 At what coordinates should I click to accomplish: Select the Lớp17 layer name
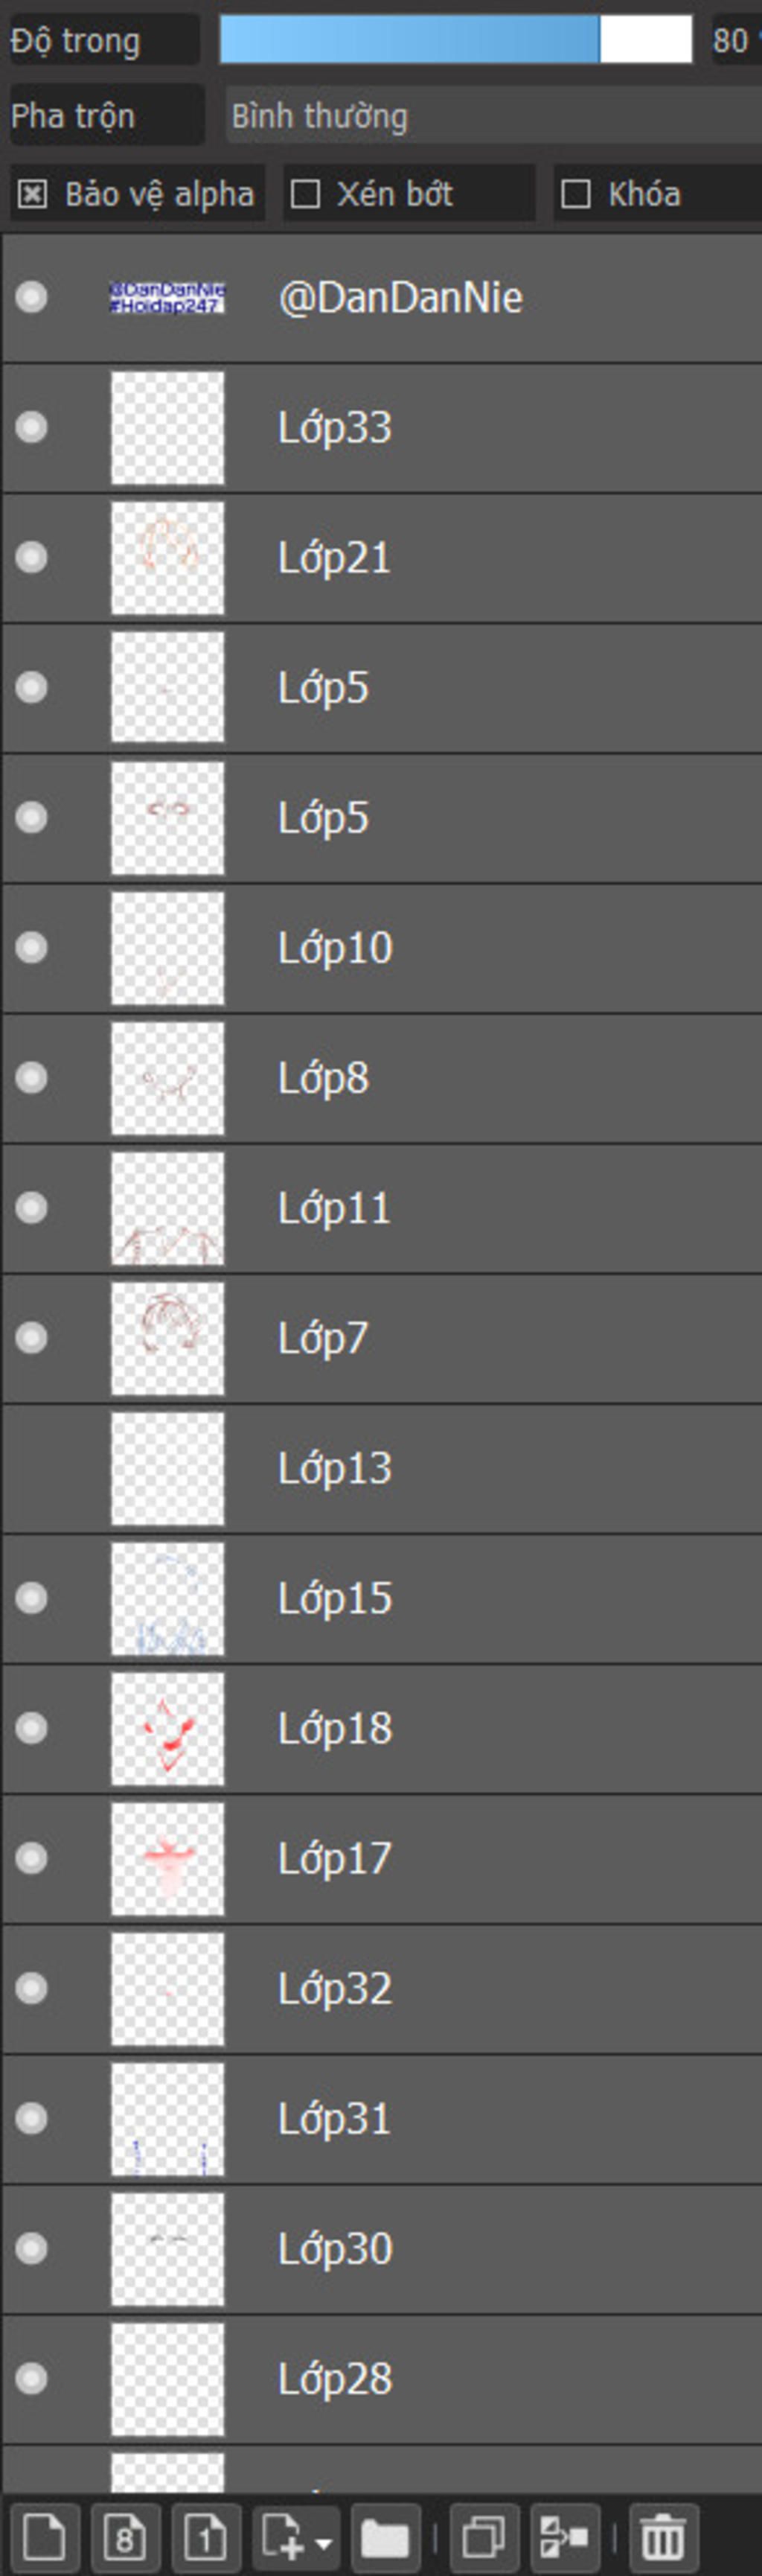point(335,1858)
